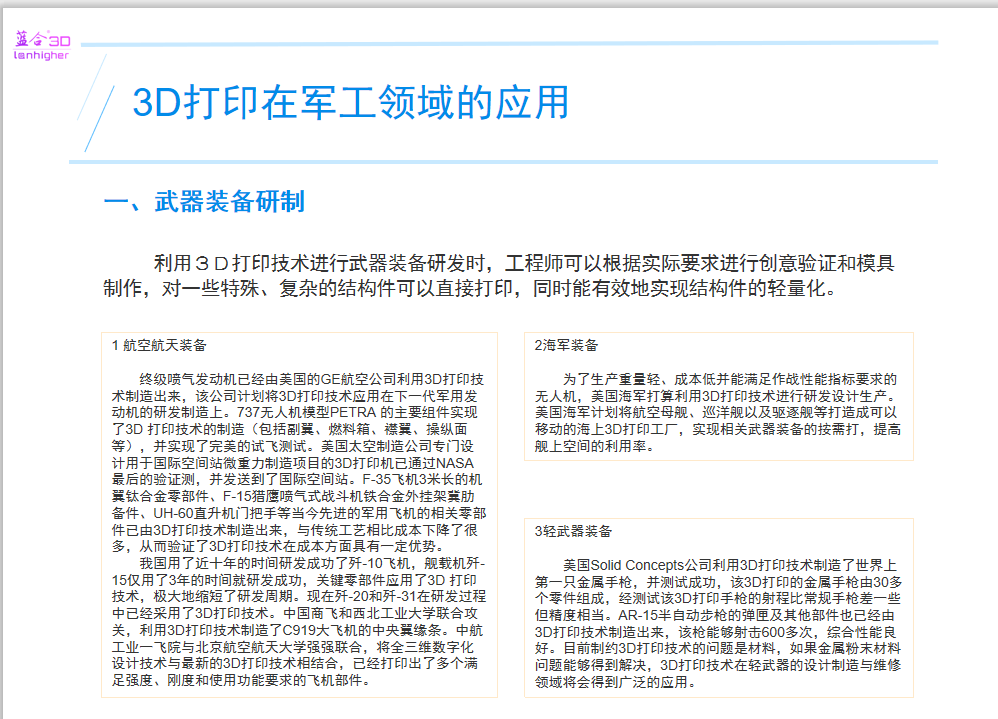Click paragraph beginning 美国Solid Concepts公司
This screenshot has height=719, width=998.
point(718,624)
